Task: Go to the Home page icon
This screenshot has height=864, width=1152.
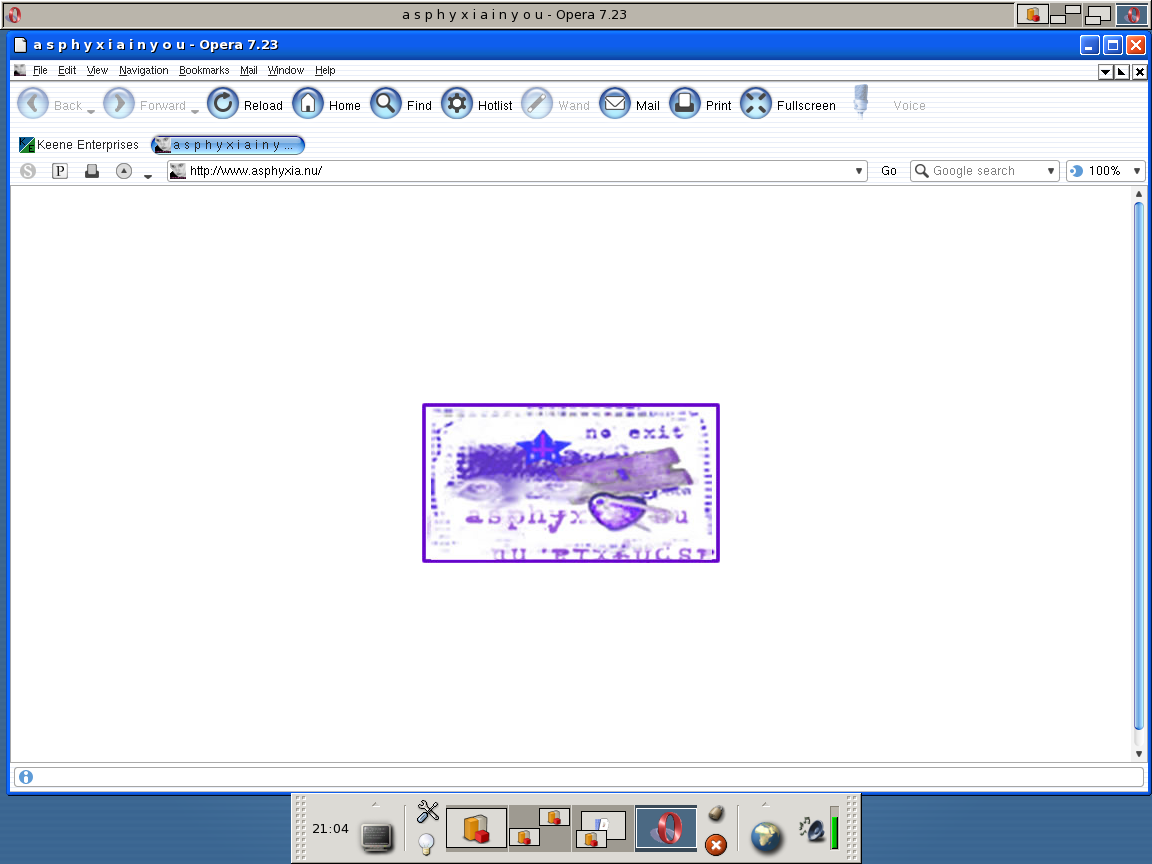Action: point(308,104)
